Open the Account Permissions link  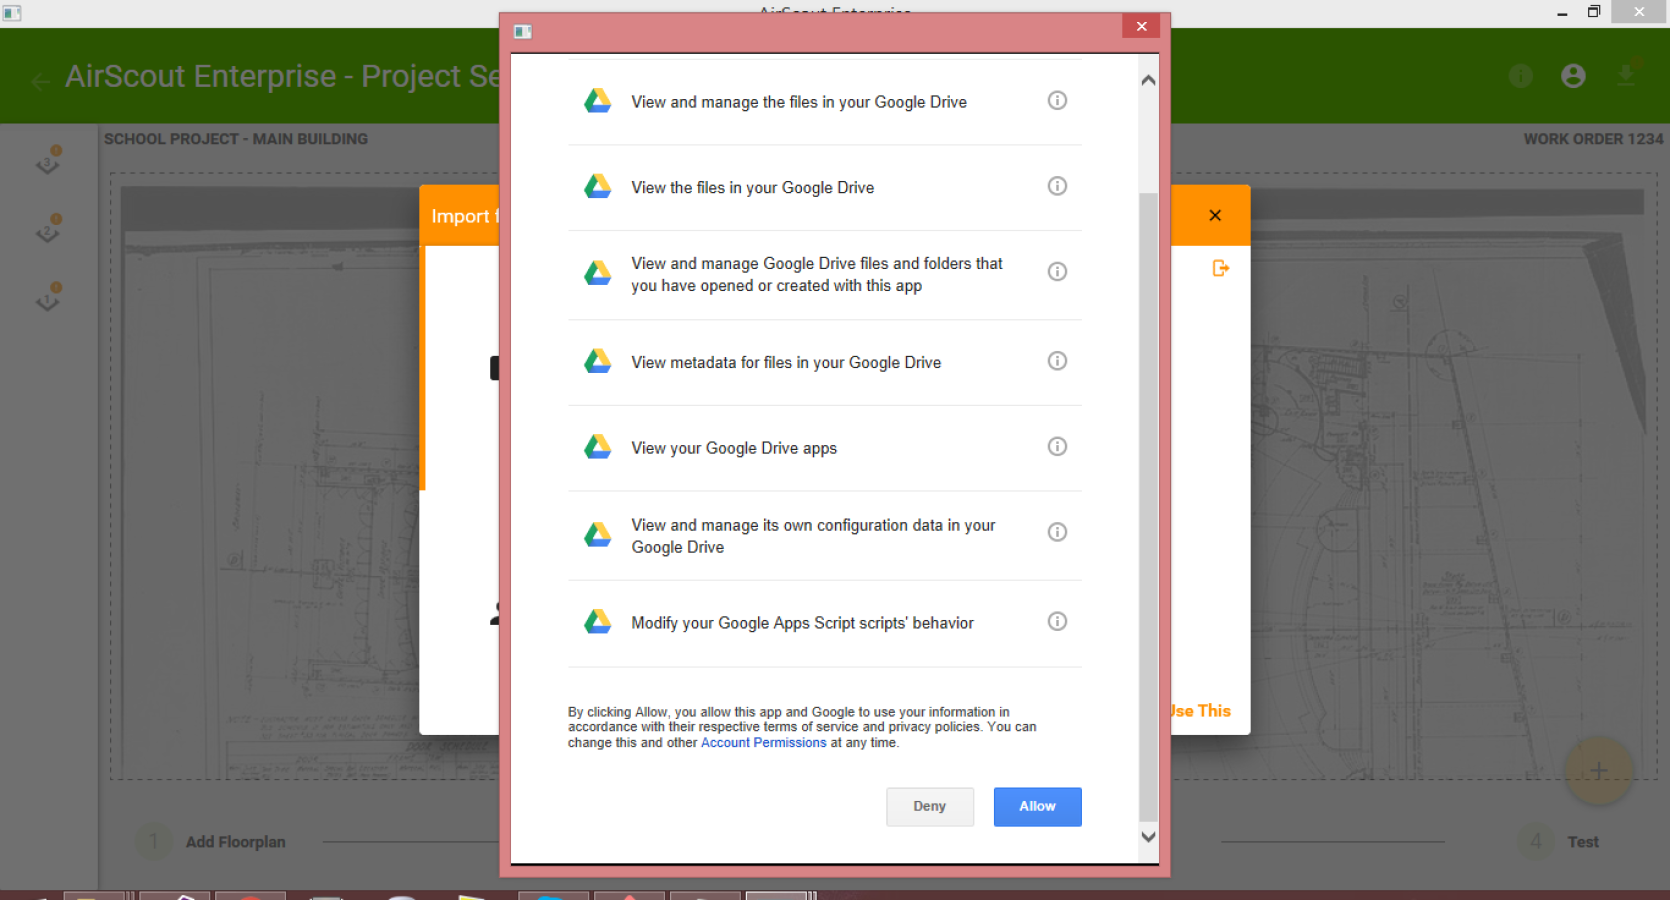tap(764, 743)
